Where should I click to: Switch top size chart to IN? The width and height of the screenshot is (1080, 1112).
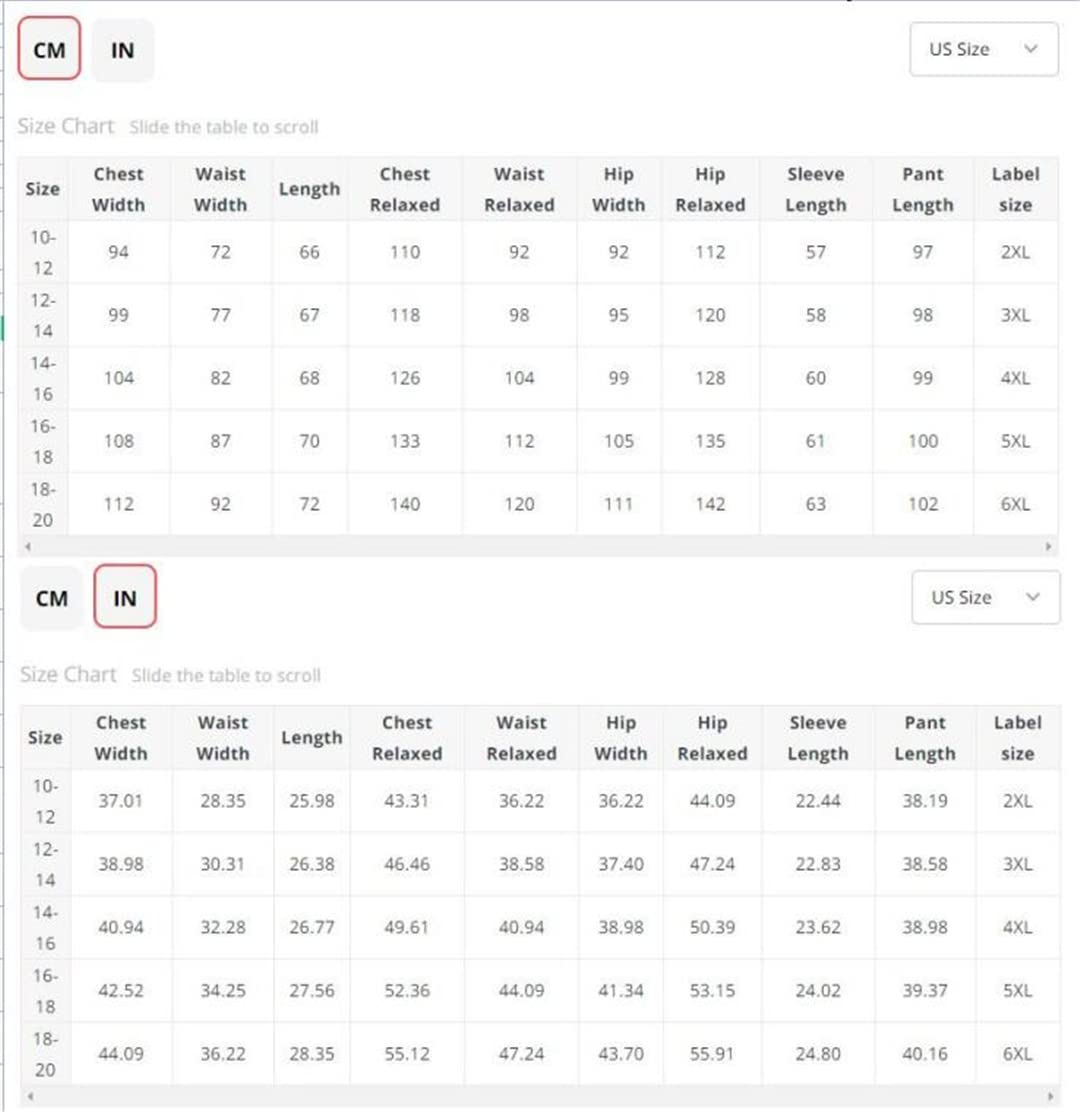123,50
